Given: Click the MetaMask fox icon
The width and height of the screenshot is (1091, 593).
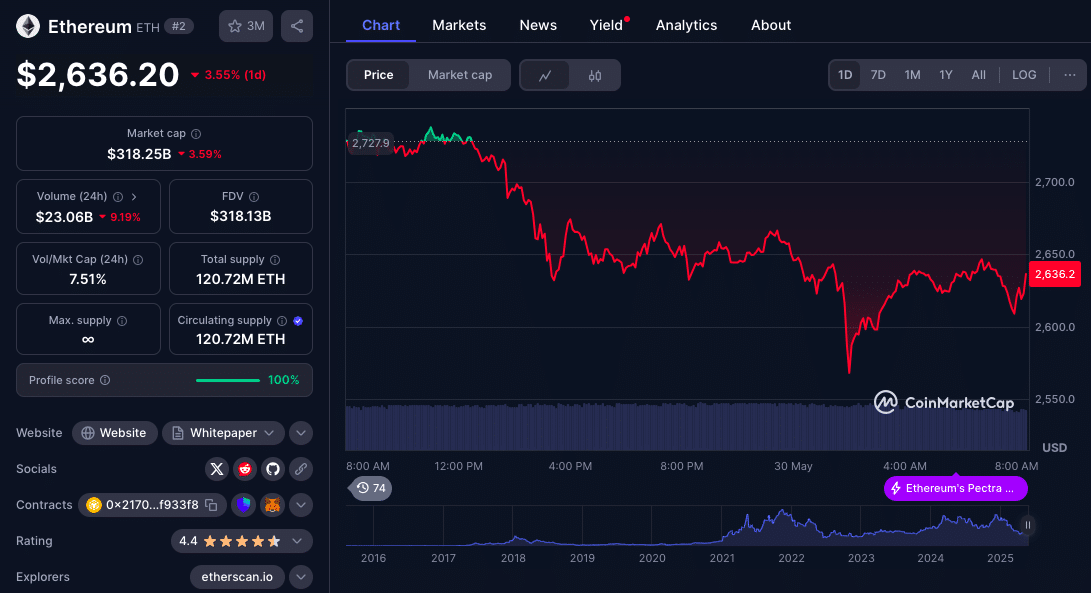Looking at the screenshot, I should click(273, 505).
